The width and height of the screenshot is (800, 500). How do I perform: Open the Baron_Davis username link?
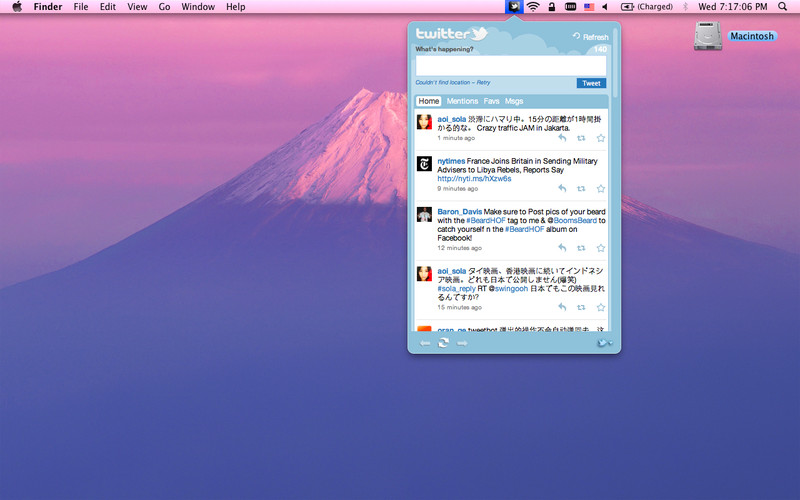click(x=459, y=212)
